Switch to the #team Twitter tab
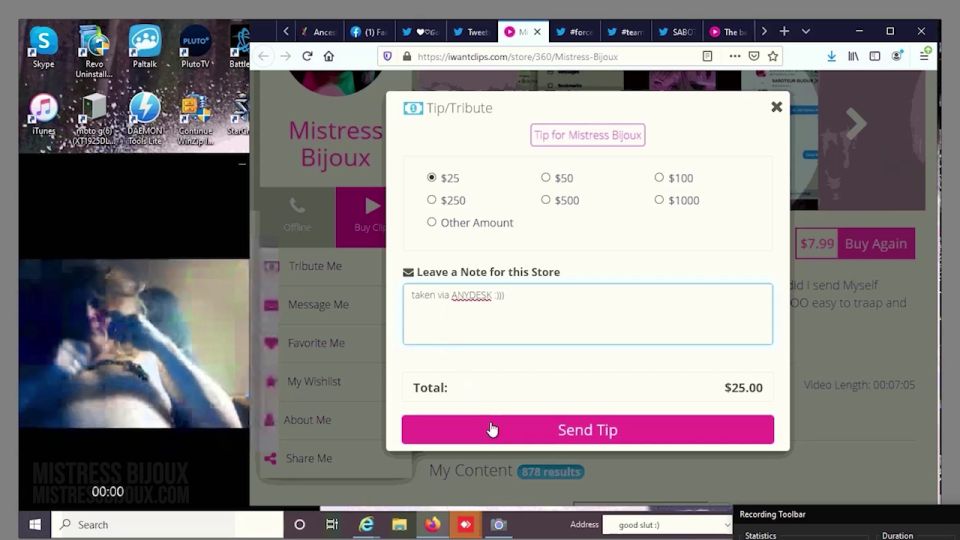This screenshot has height=540, width=960. 624,32
